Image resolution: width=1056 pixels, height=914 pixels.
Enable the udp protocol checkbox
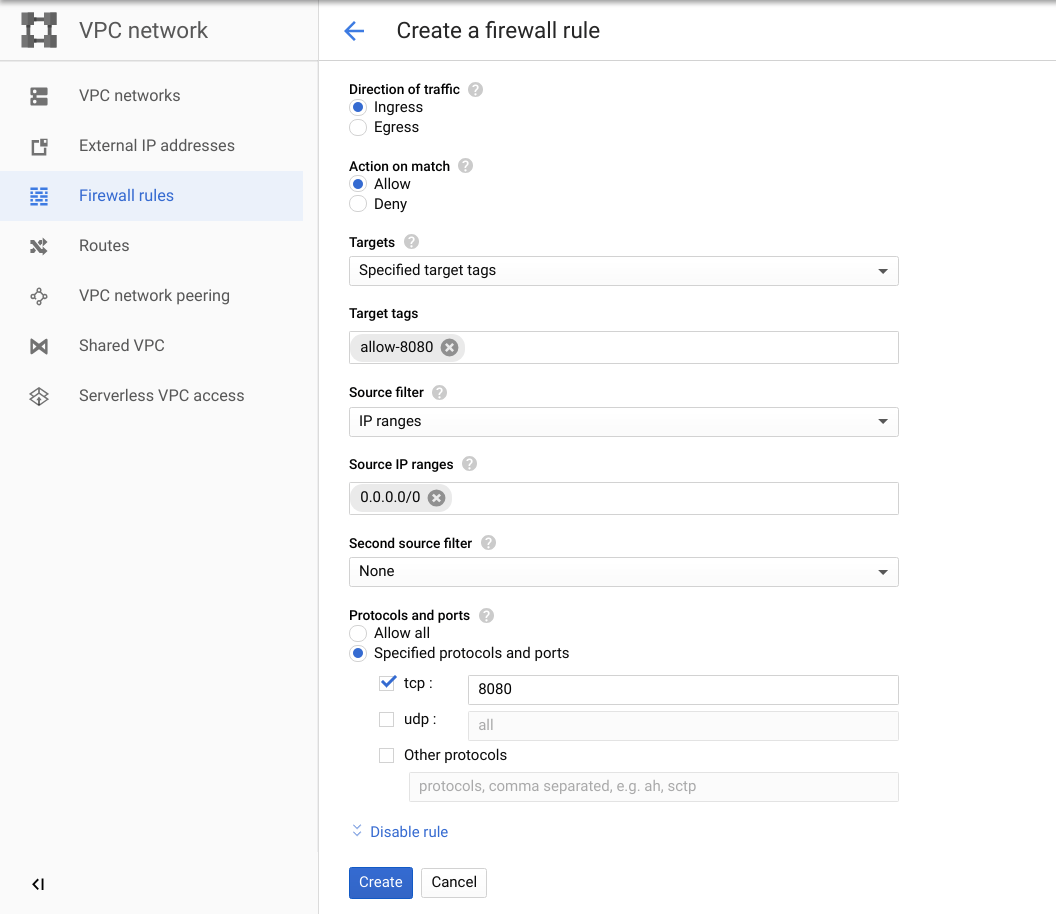pos(386,719)
